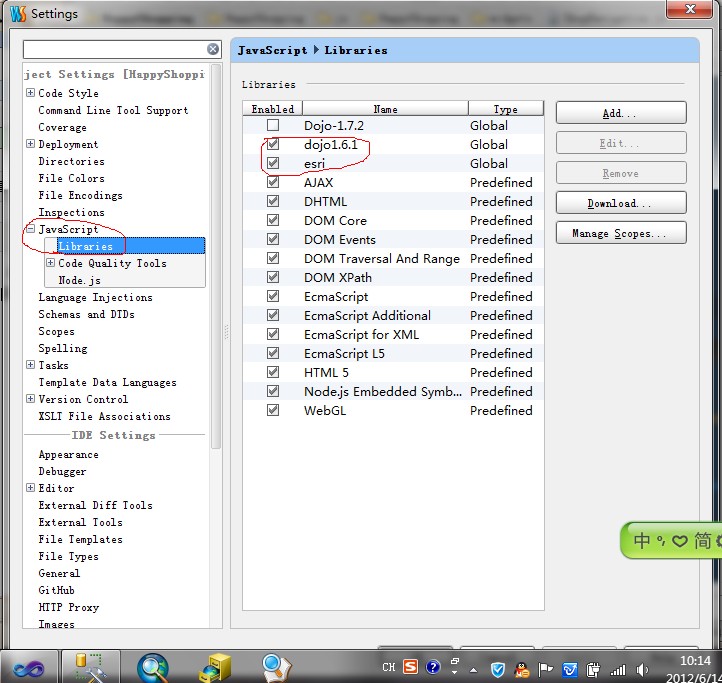Open the Node.js settings page
Screen dimensions: 722x683
(x=79, y=280)
